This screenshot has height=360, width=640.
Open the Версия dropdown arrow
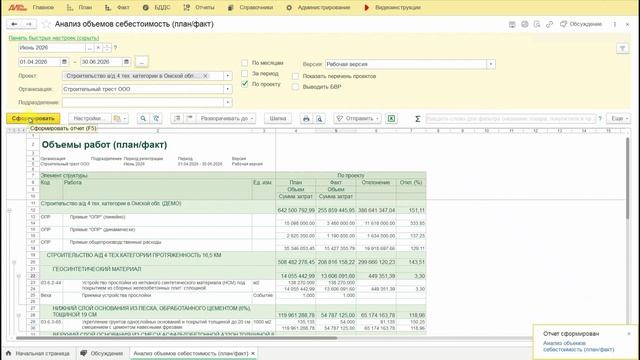click(491, 64)
